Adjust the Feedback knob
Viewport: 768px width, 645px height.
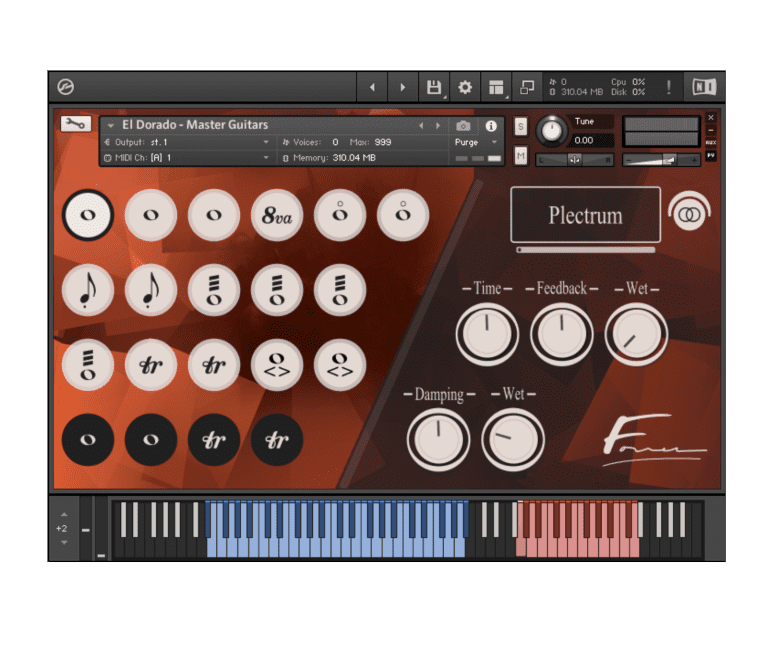(x=562, y=334)
